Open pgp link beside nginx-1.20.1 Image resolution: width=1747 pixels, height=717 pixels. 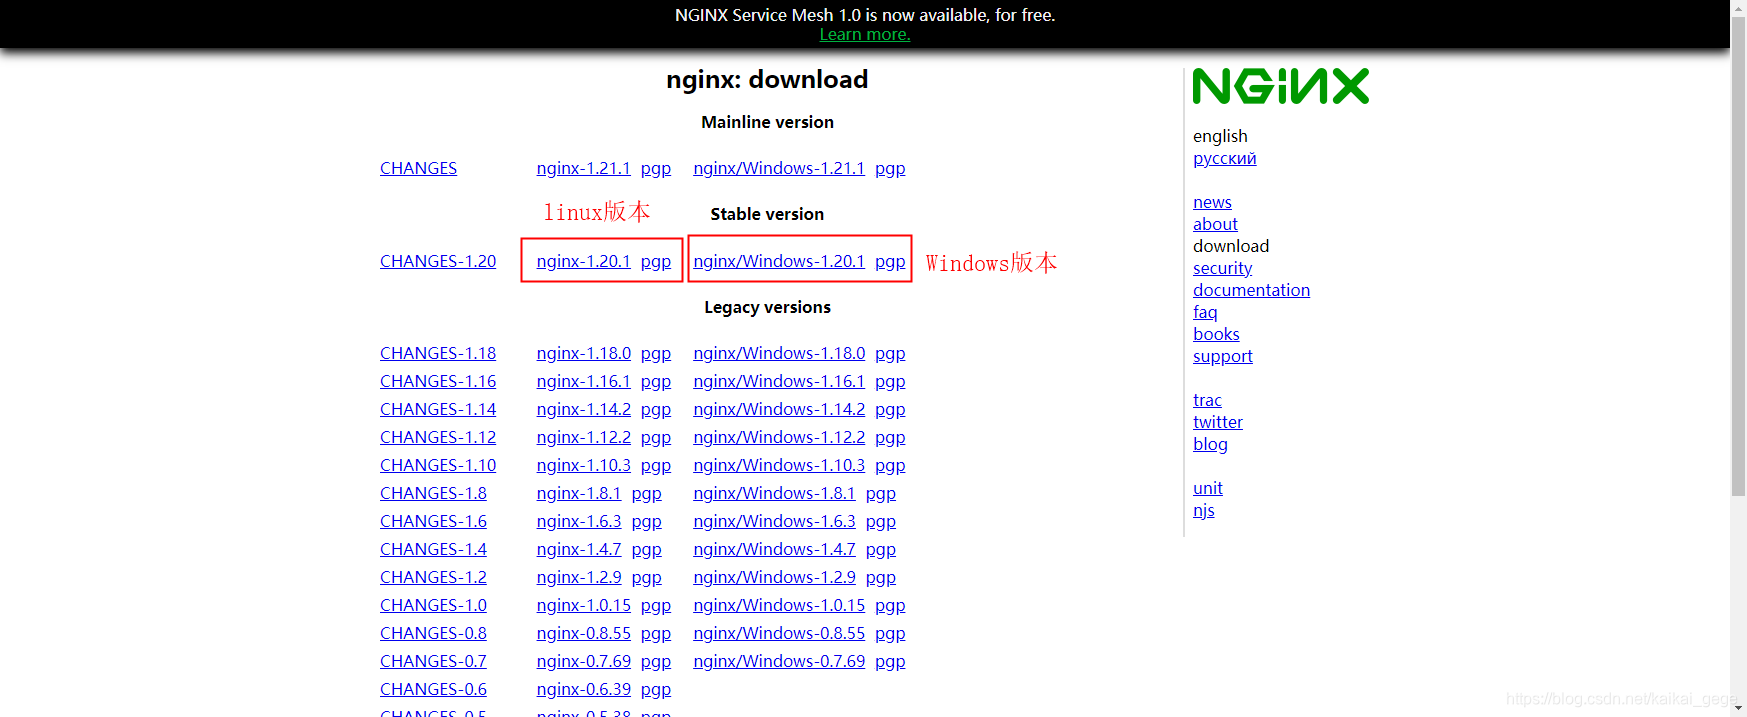(656, 261)
